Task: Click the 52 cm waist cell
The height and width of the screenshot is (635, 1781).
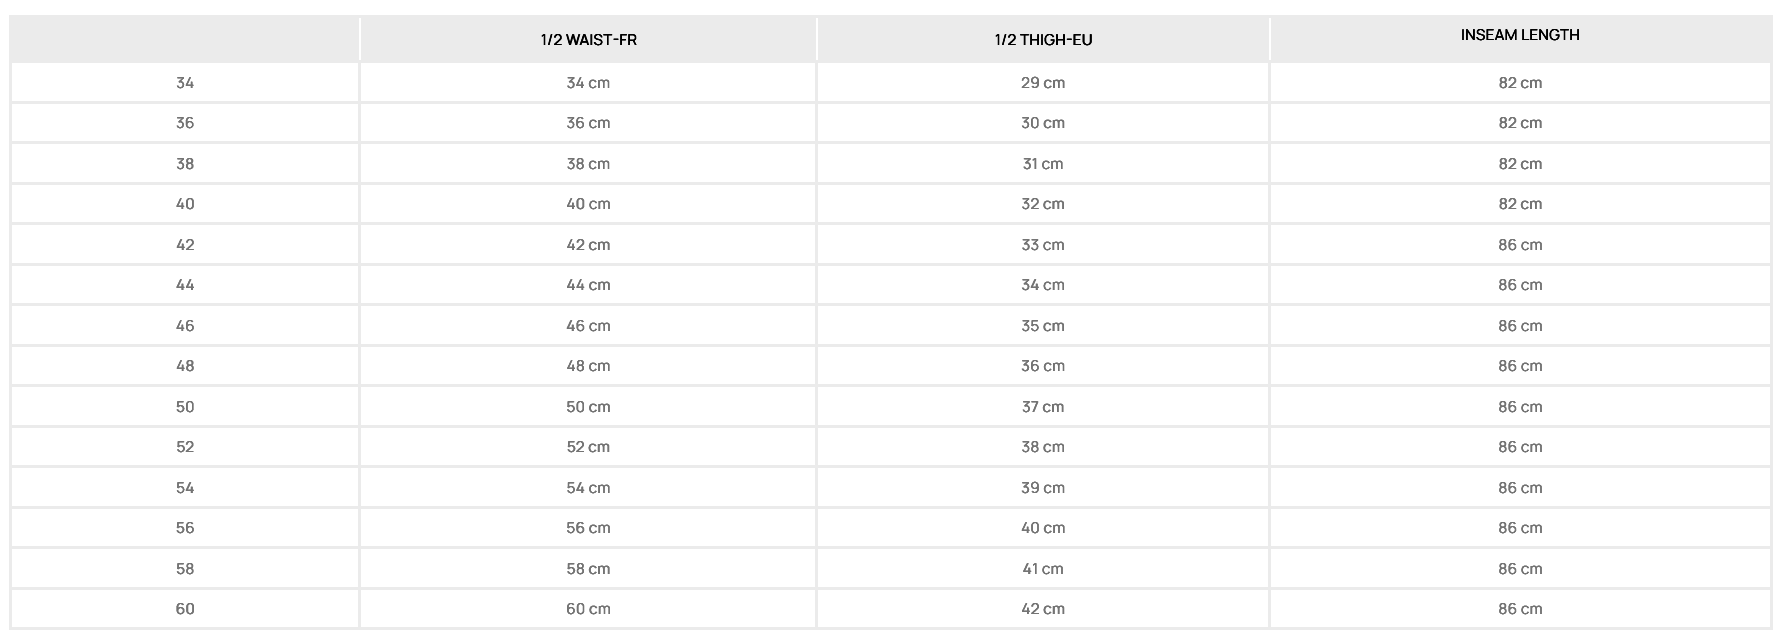Action: click(588, 447)
